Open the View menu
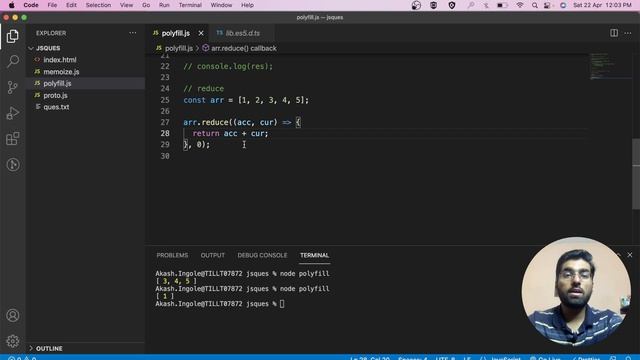Viewport: 640px width, 360px height. tap(126, 5)
